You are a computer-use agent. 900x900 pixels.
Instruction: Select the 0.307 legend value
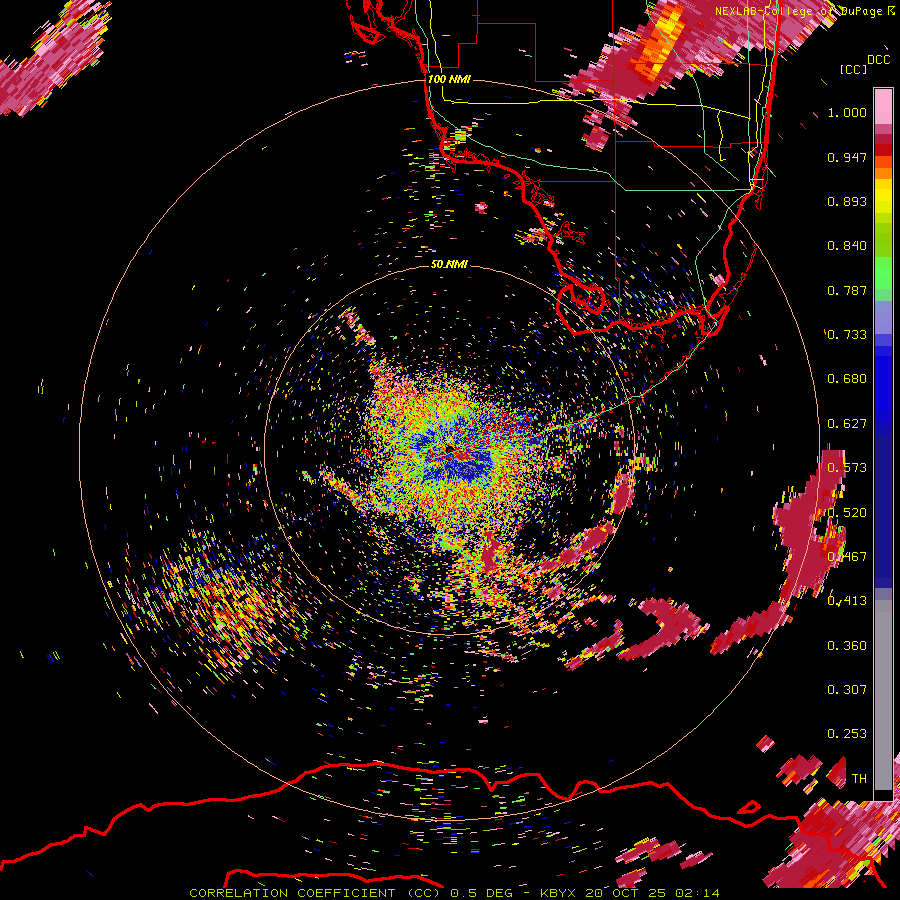(847, 690)
